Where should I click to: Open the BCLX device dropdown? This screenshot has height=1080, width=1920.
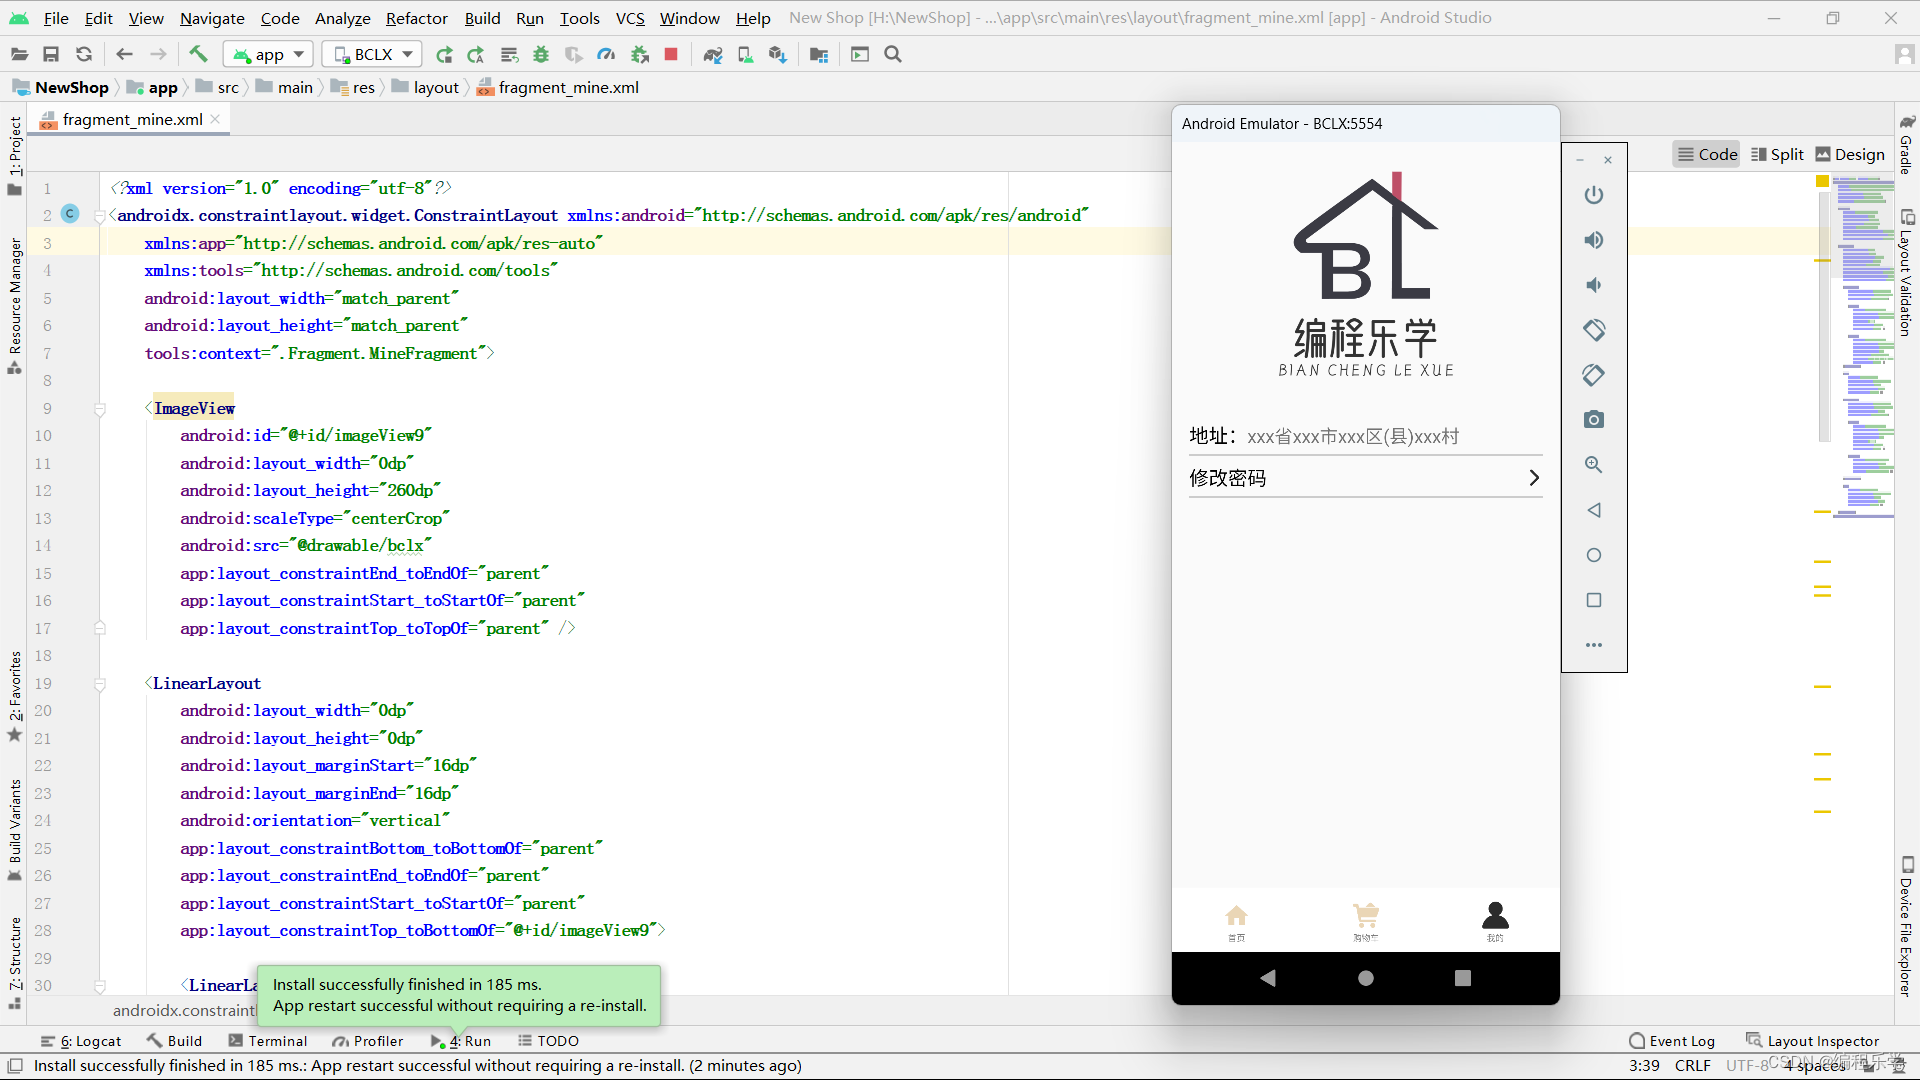point(373,54)
